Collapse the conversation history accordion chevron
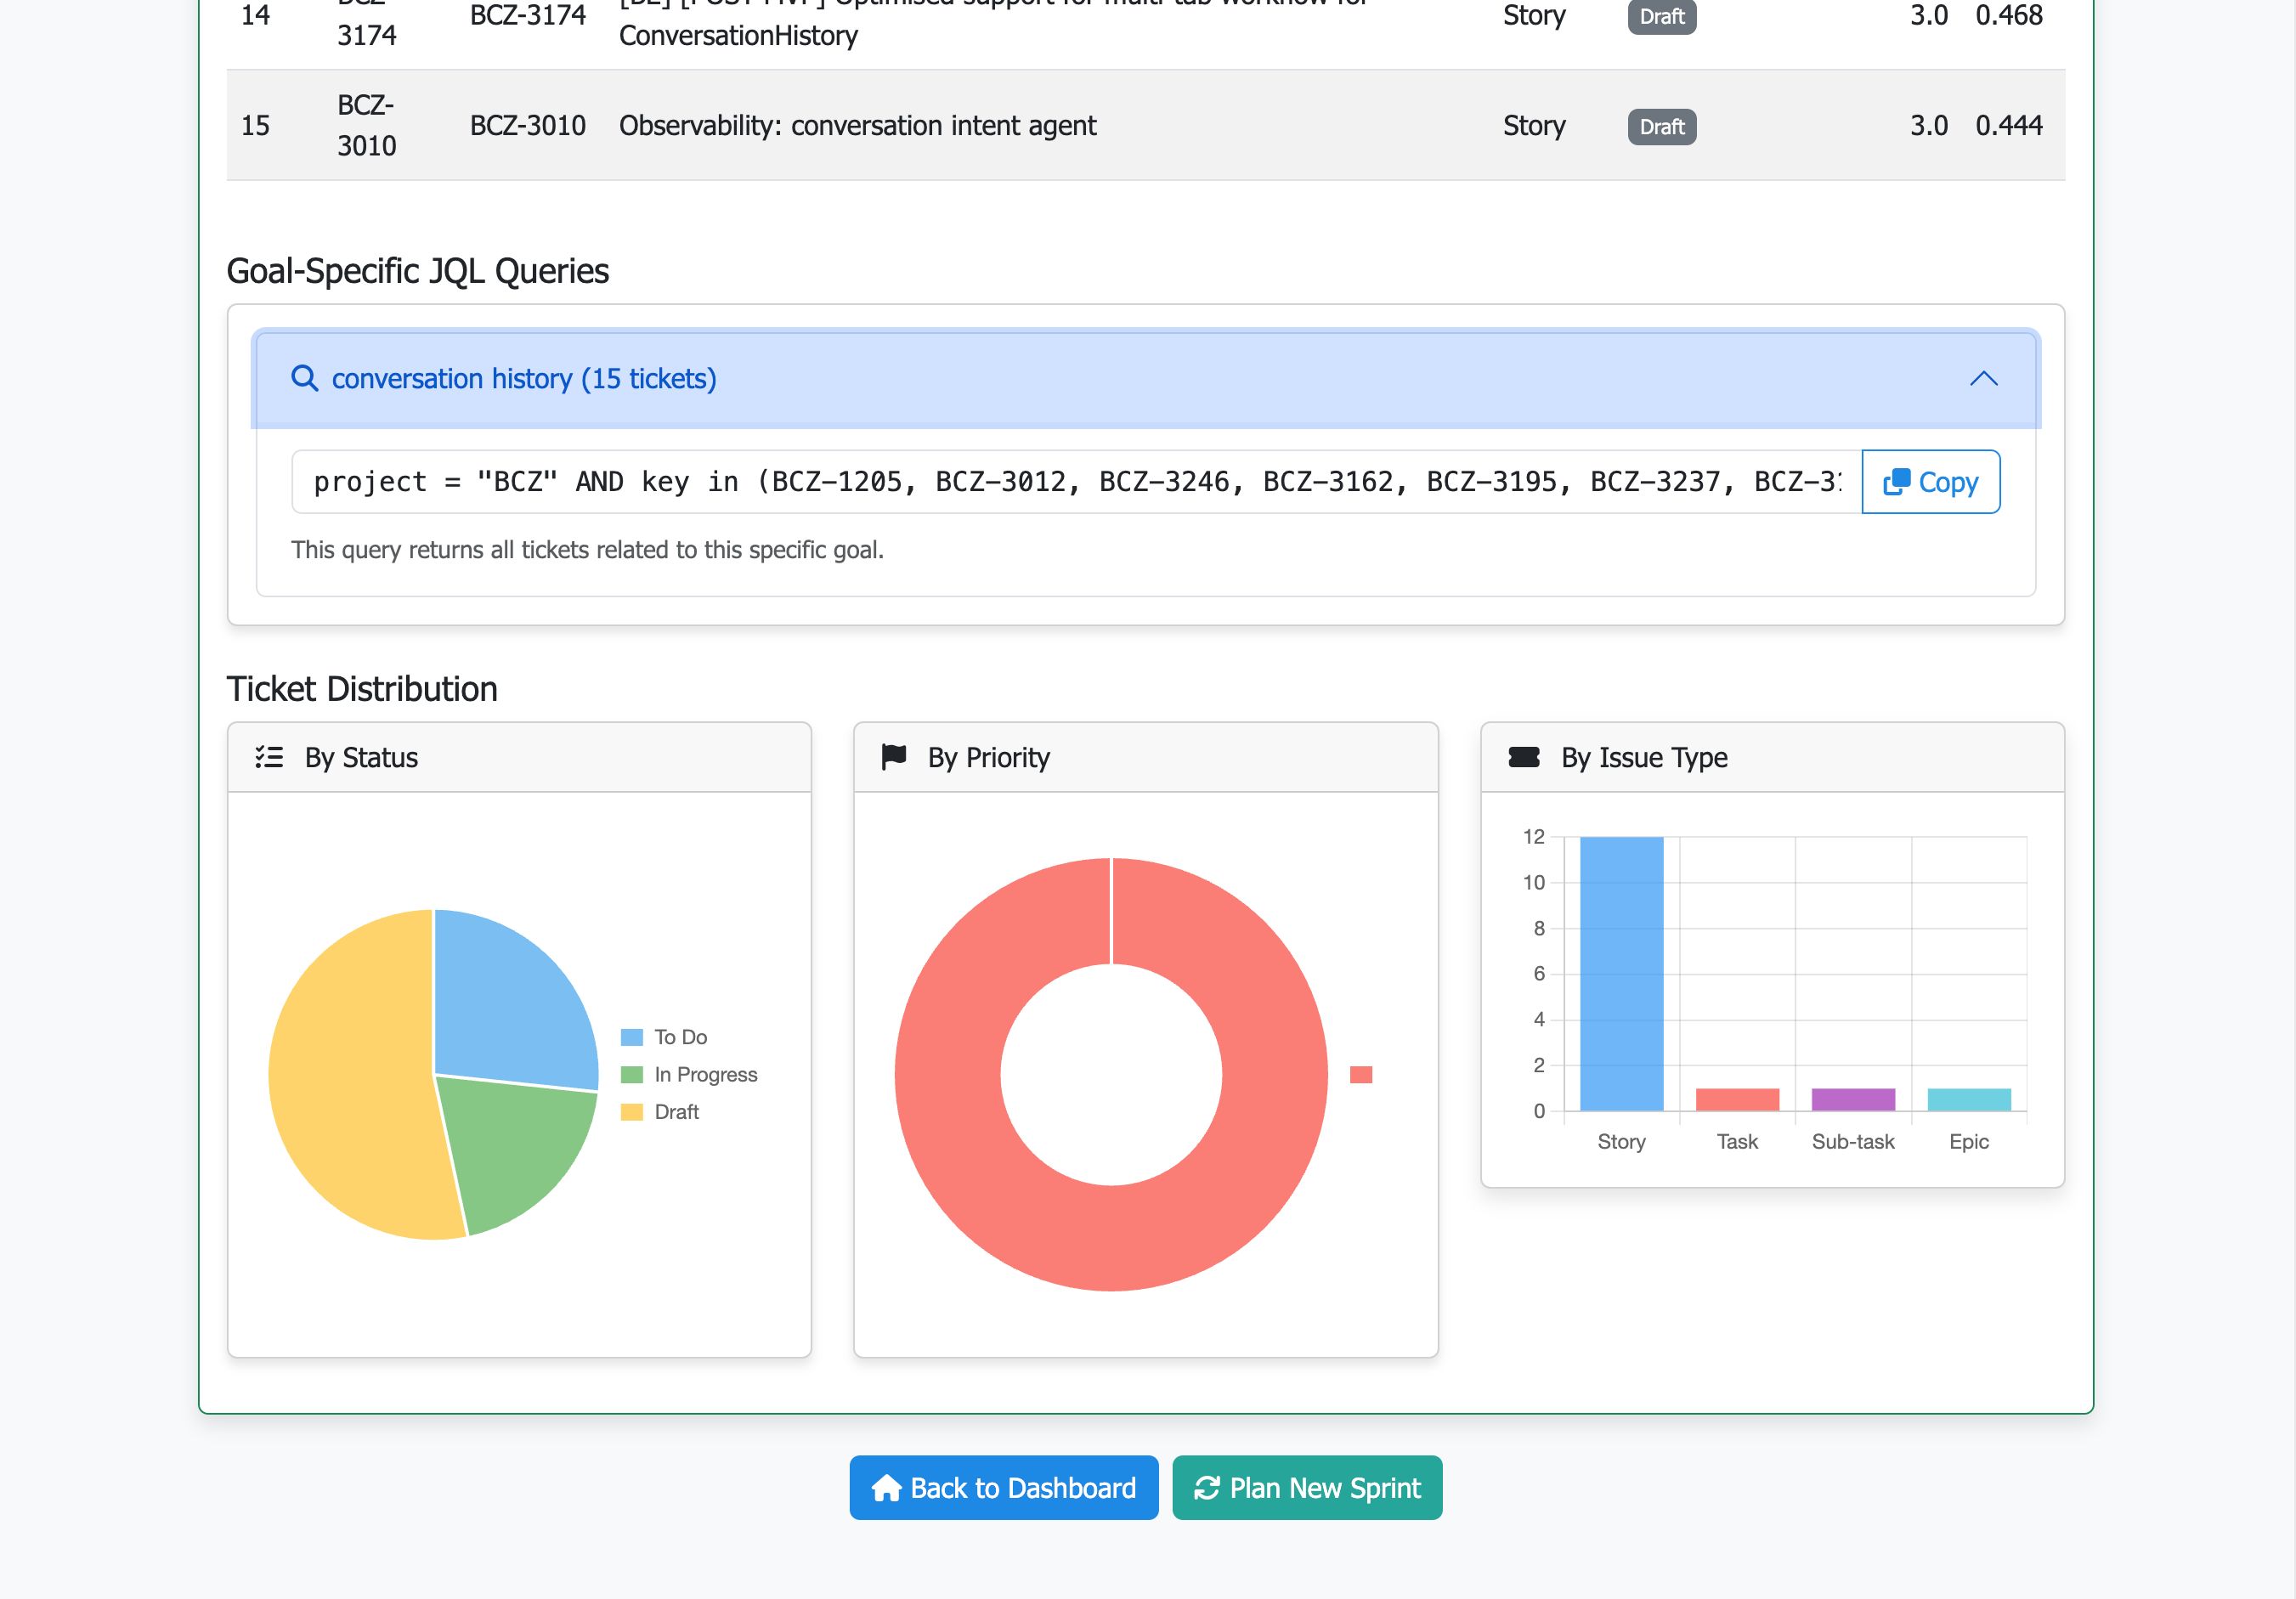The width and height of the screenshot is (2296, 1599). (x=1983, y=379)
